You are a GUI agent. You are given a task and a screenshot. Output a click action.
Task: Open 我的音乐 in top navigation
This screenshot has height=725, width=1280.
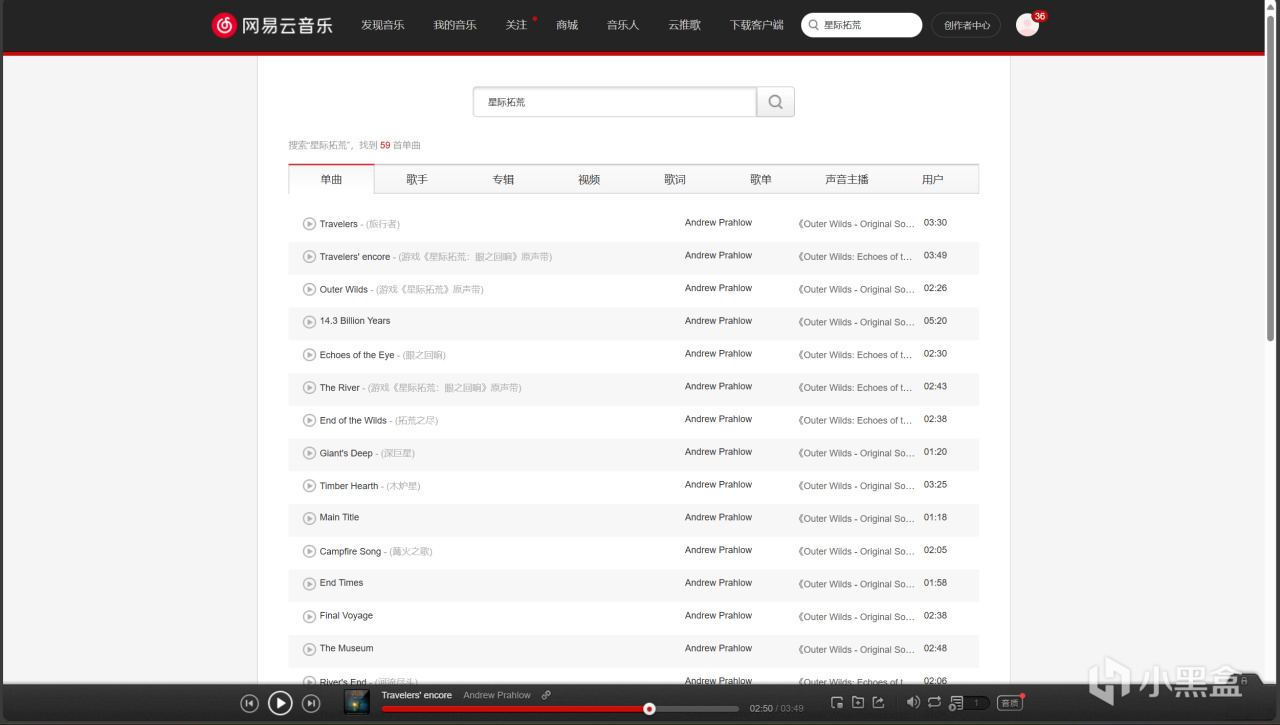(455, 25)
